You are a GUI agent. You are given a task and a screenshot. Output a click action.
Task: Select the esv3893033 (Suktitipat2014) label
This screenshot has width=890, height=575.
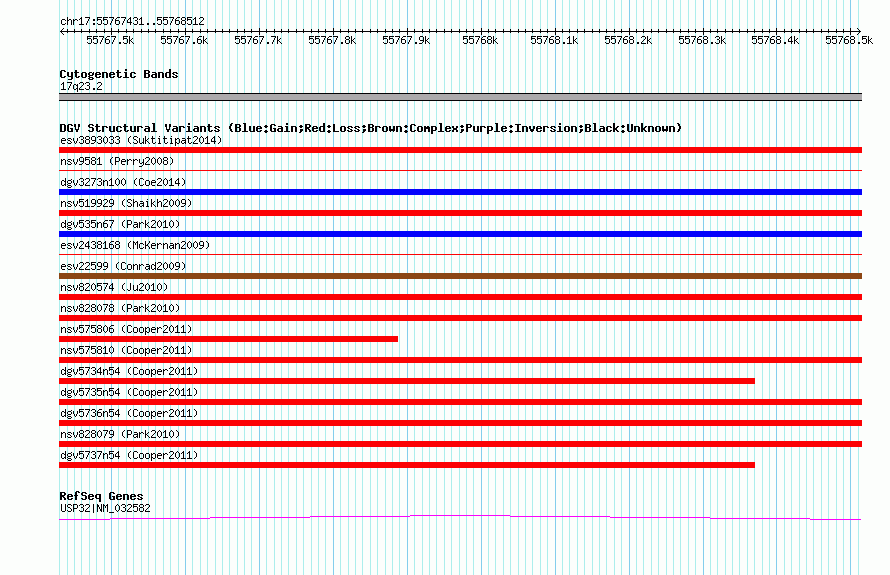(141, 140)
